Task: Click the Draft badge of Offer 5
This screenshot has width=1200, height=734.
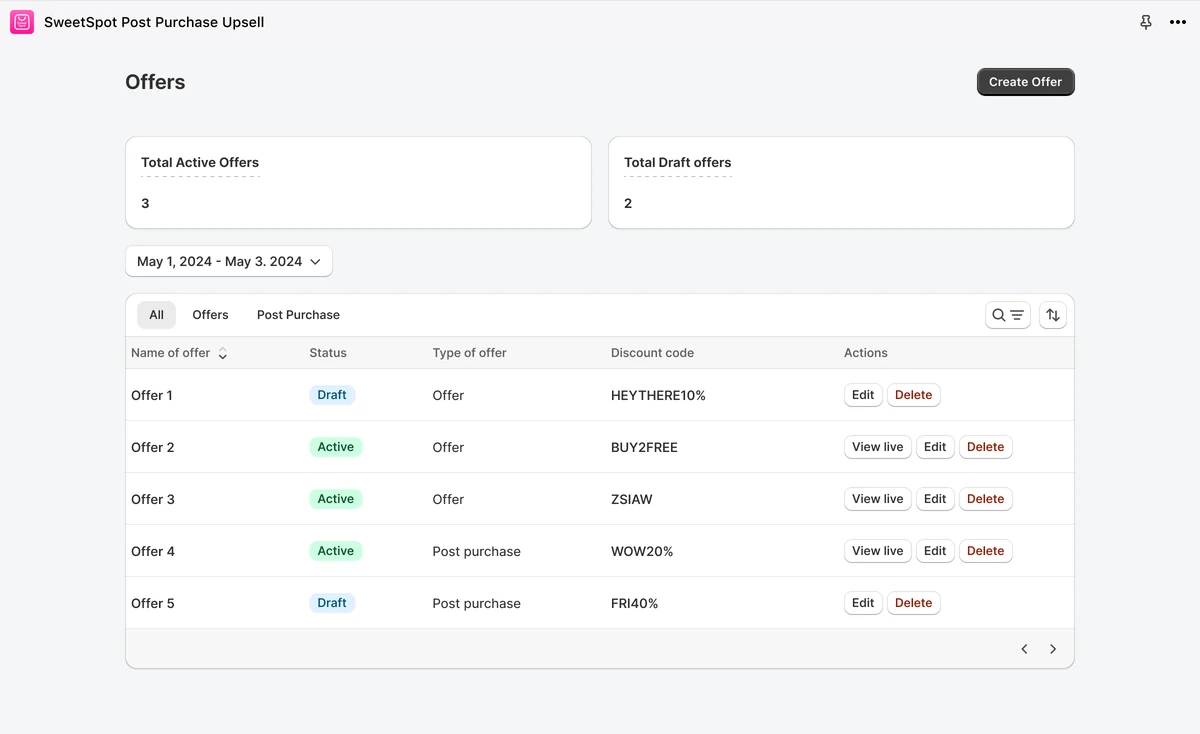Action: 332,603
